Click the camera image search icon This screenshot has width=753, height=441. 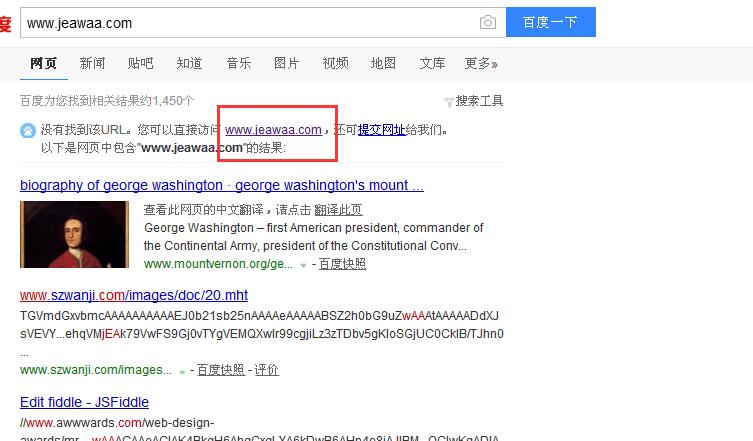pyautogui.click(x=487, y=22)
